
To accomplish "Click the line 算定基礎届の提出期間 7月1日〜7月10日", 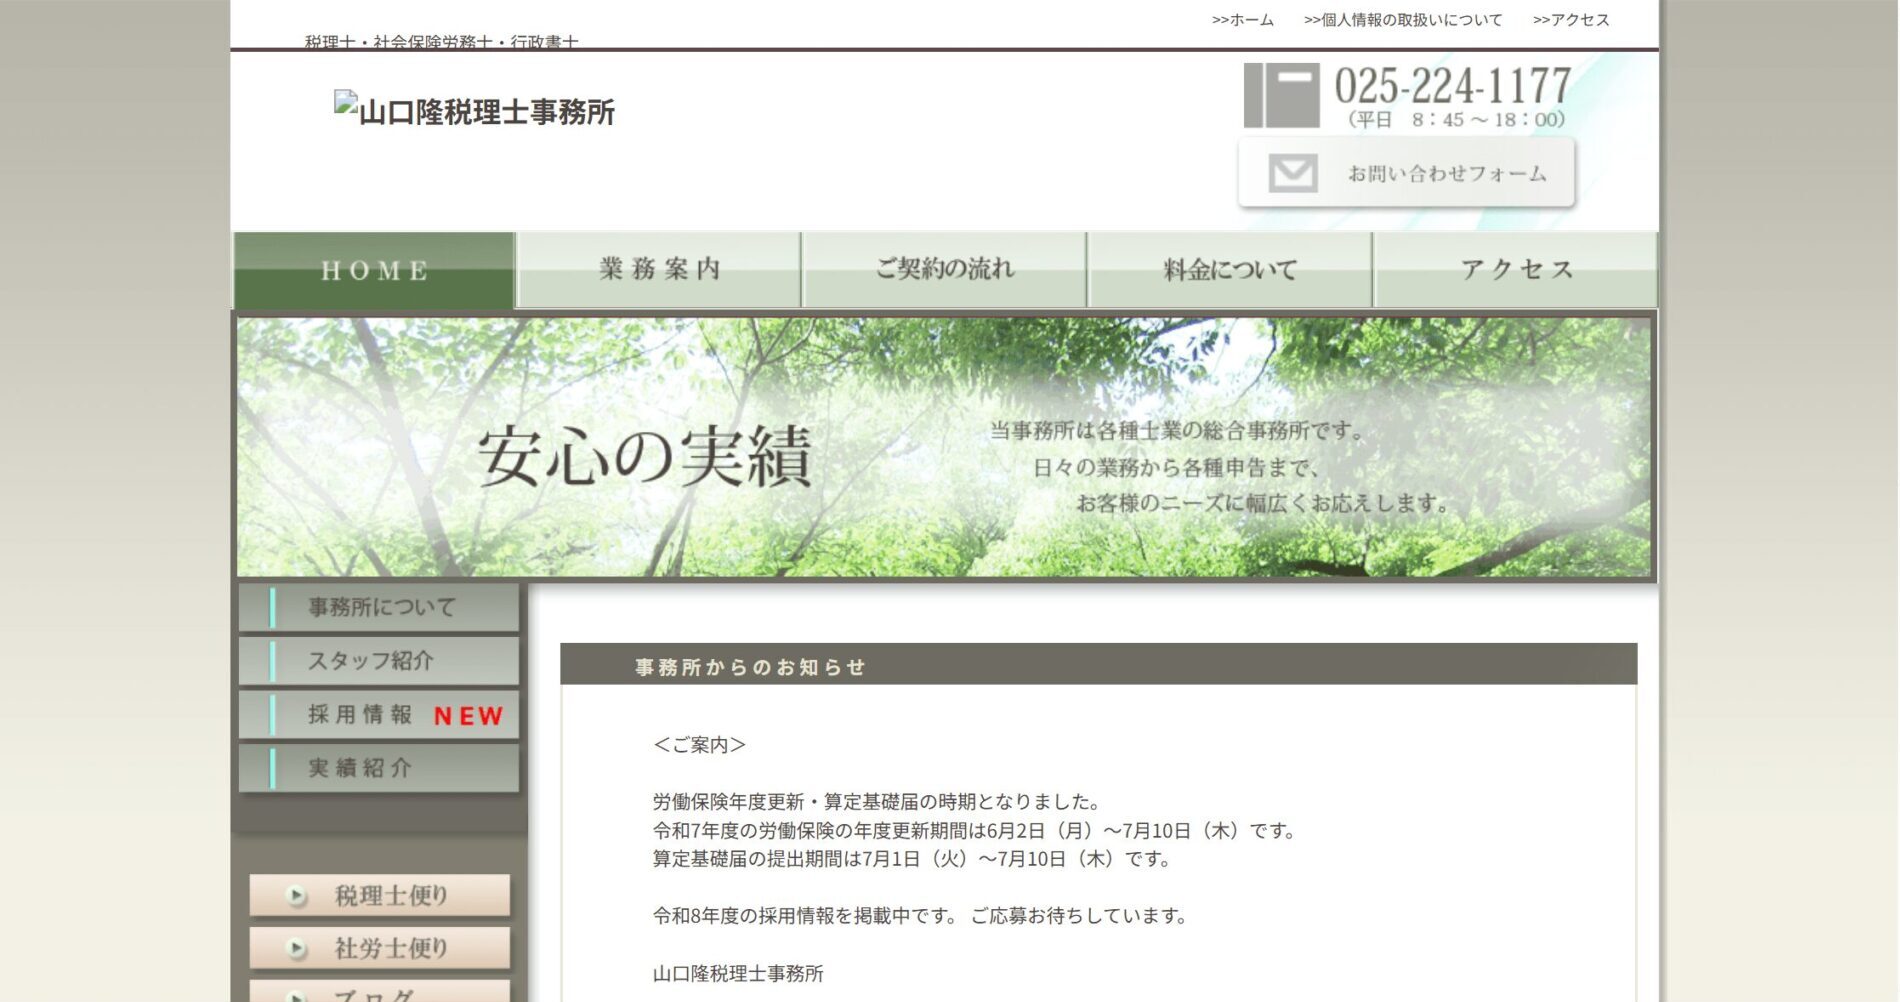I will (x=914, y=859).
